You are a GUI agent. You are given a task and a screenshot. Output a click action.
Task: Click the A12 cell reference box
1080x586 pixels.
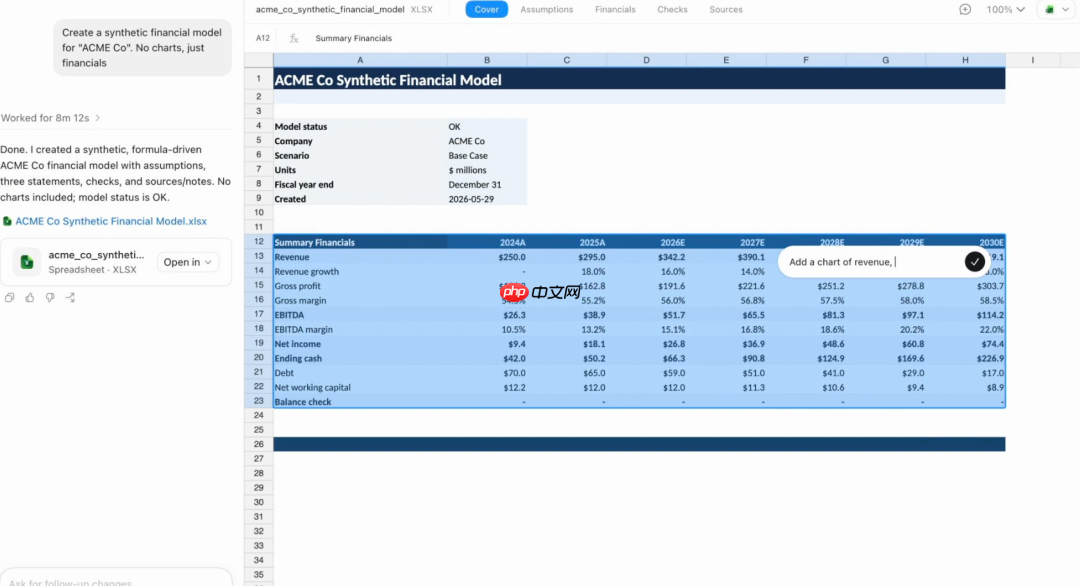coord(263,39)
